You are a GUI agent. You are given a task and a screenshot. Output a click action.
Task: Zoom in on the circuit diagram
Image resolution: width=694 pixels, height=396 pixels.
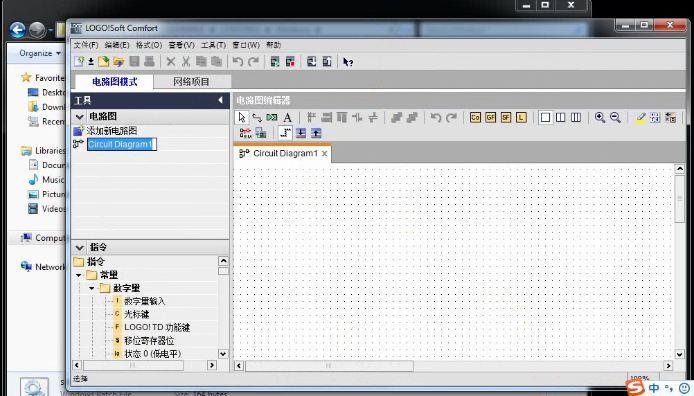tap(600, 117)
